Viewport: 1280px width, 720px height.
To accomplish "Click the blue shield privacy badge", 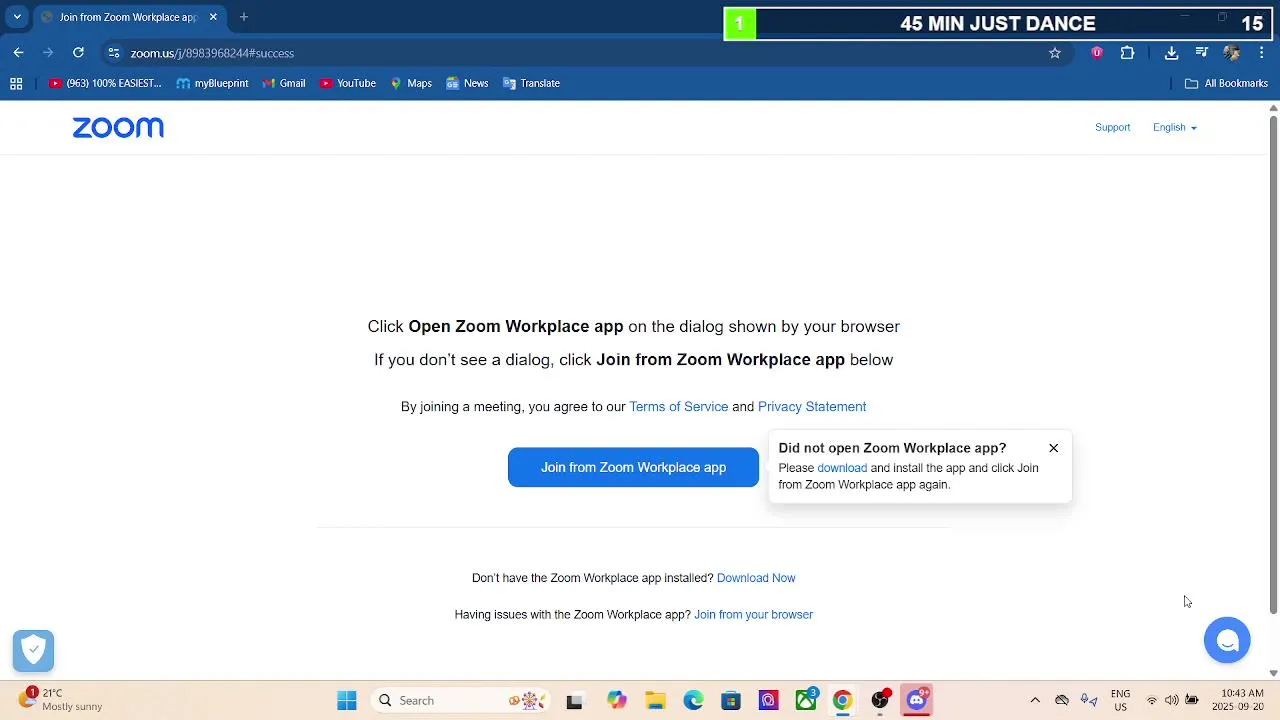I will pos(33,651).
